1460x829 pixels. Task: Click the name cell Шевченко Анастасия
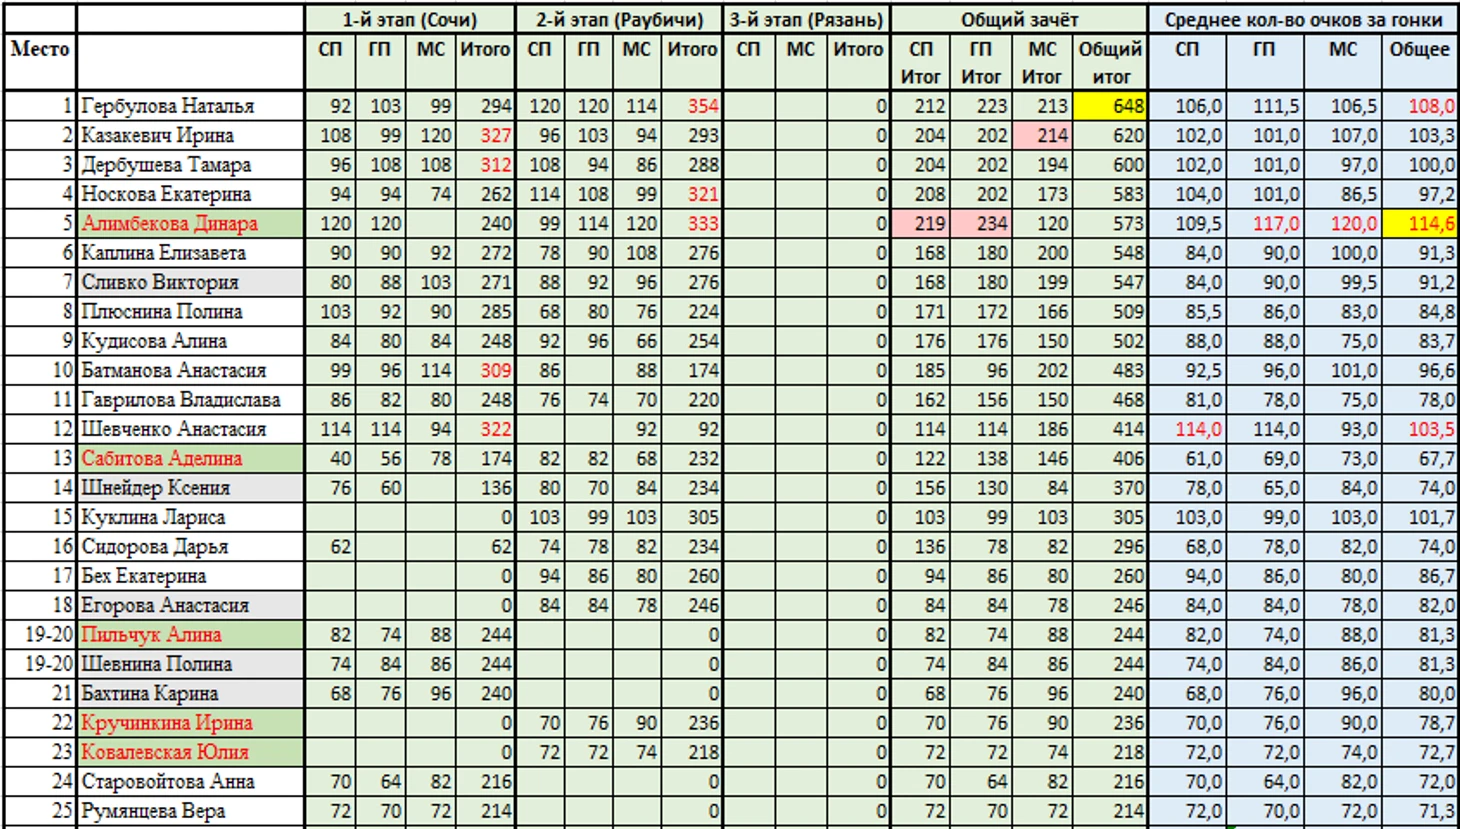click(x=190, y=429)
